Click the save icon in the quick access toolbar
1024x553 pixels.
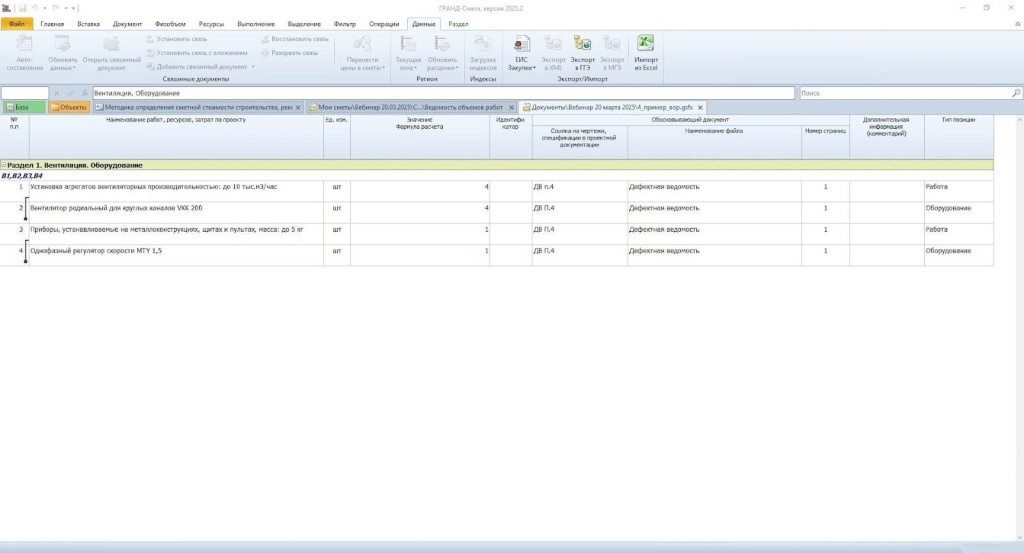click(x=22, y=8)
